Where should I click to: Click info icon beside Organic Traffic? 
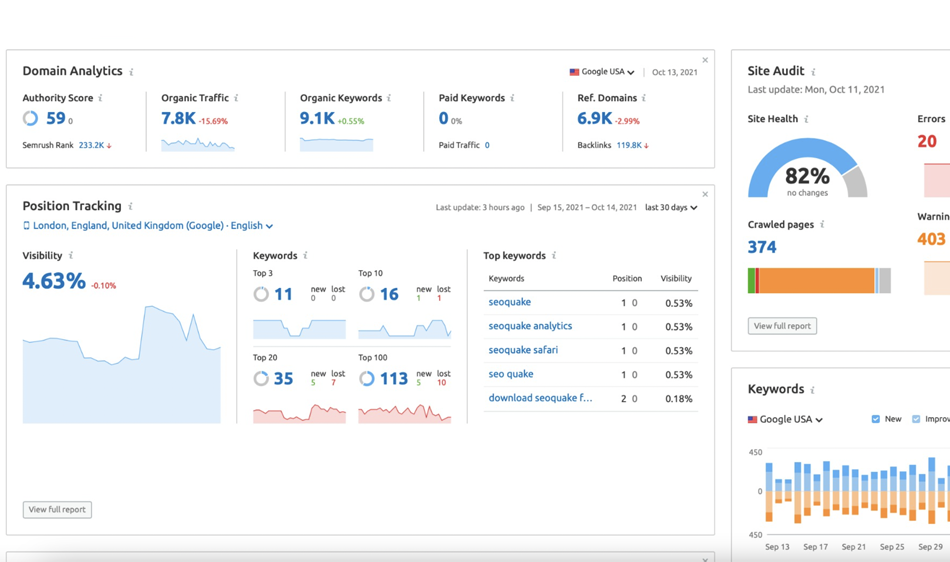point(236,98)
